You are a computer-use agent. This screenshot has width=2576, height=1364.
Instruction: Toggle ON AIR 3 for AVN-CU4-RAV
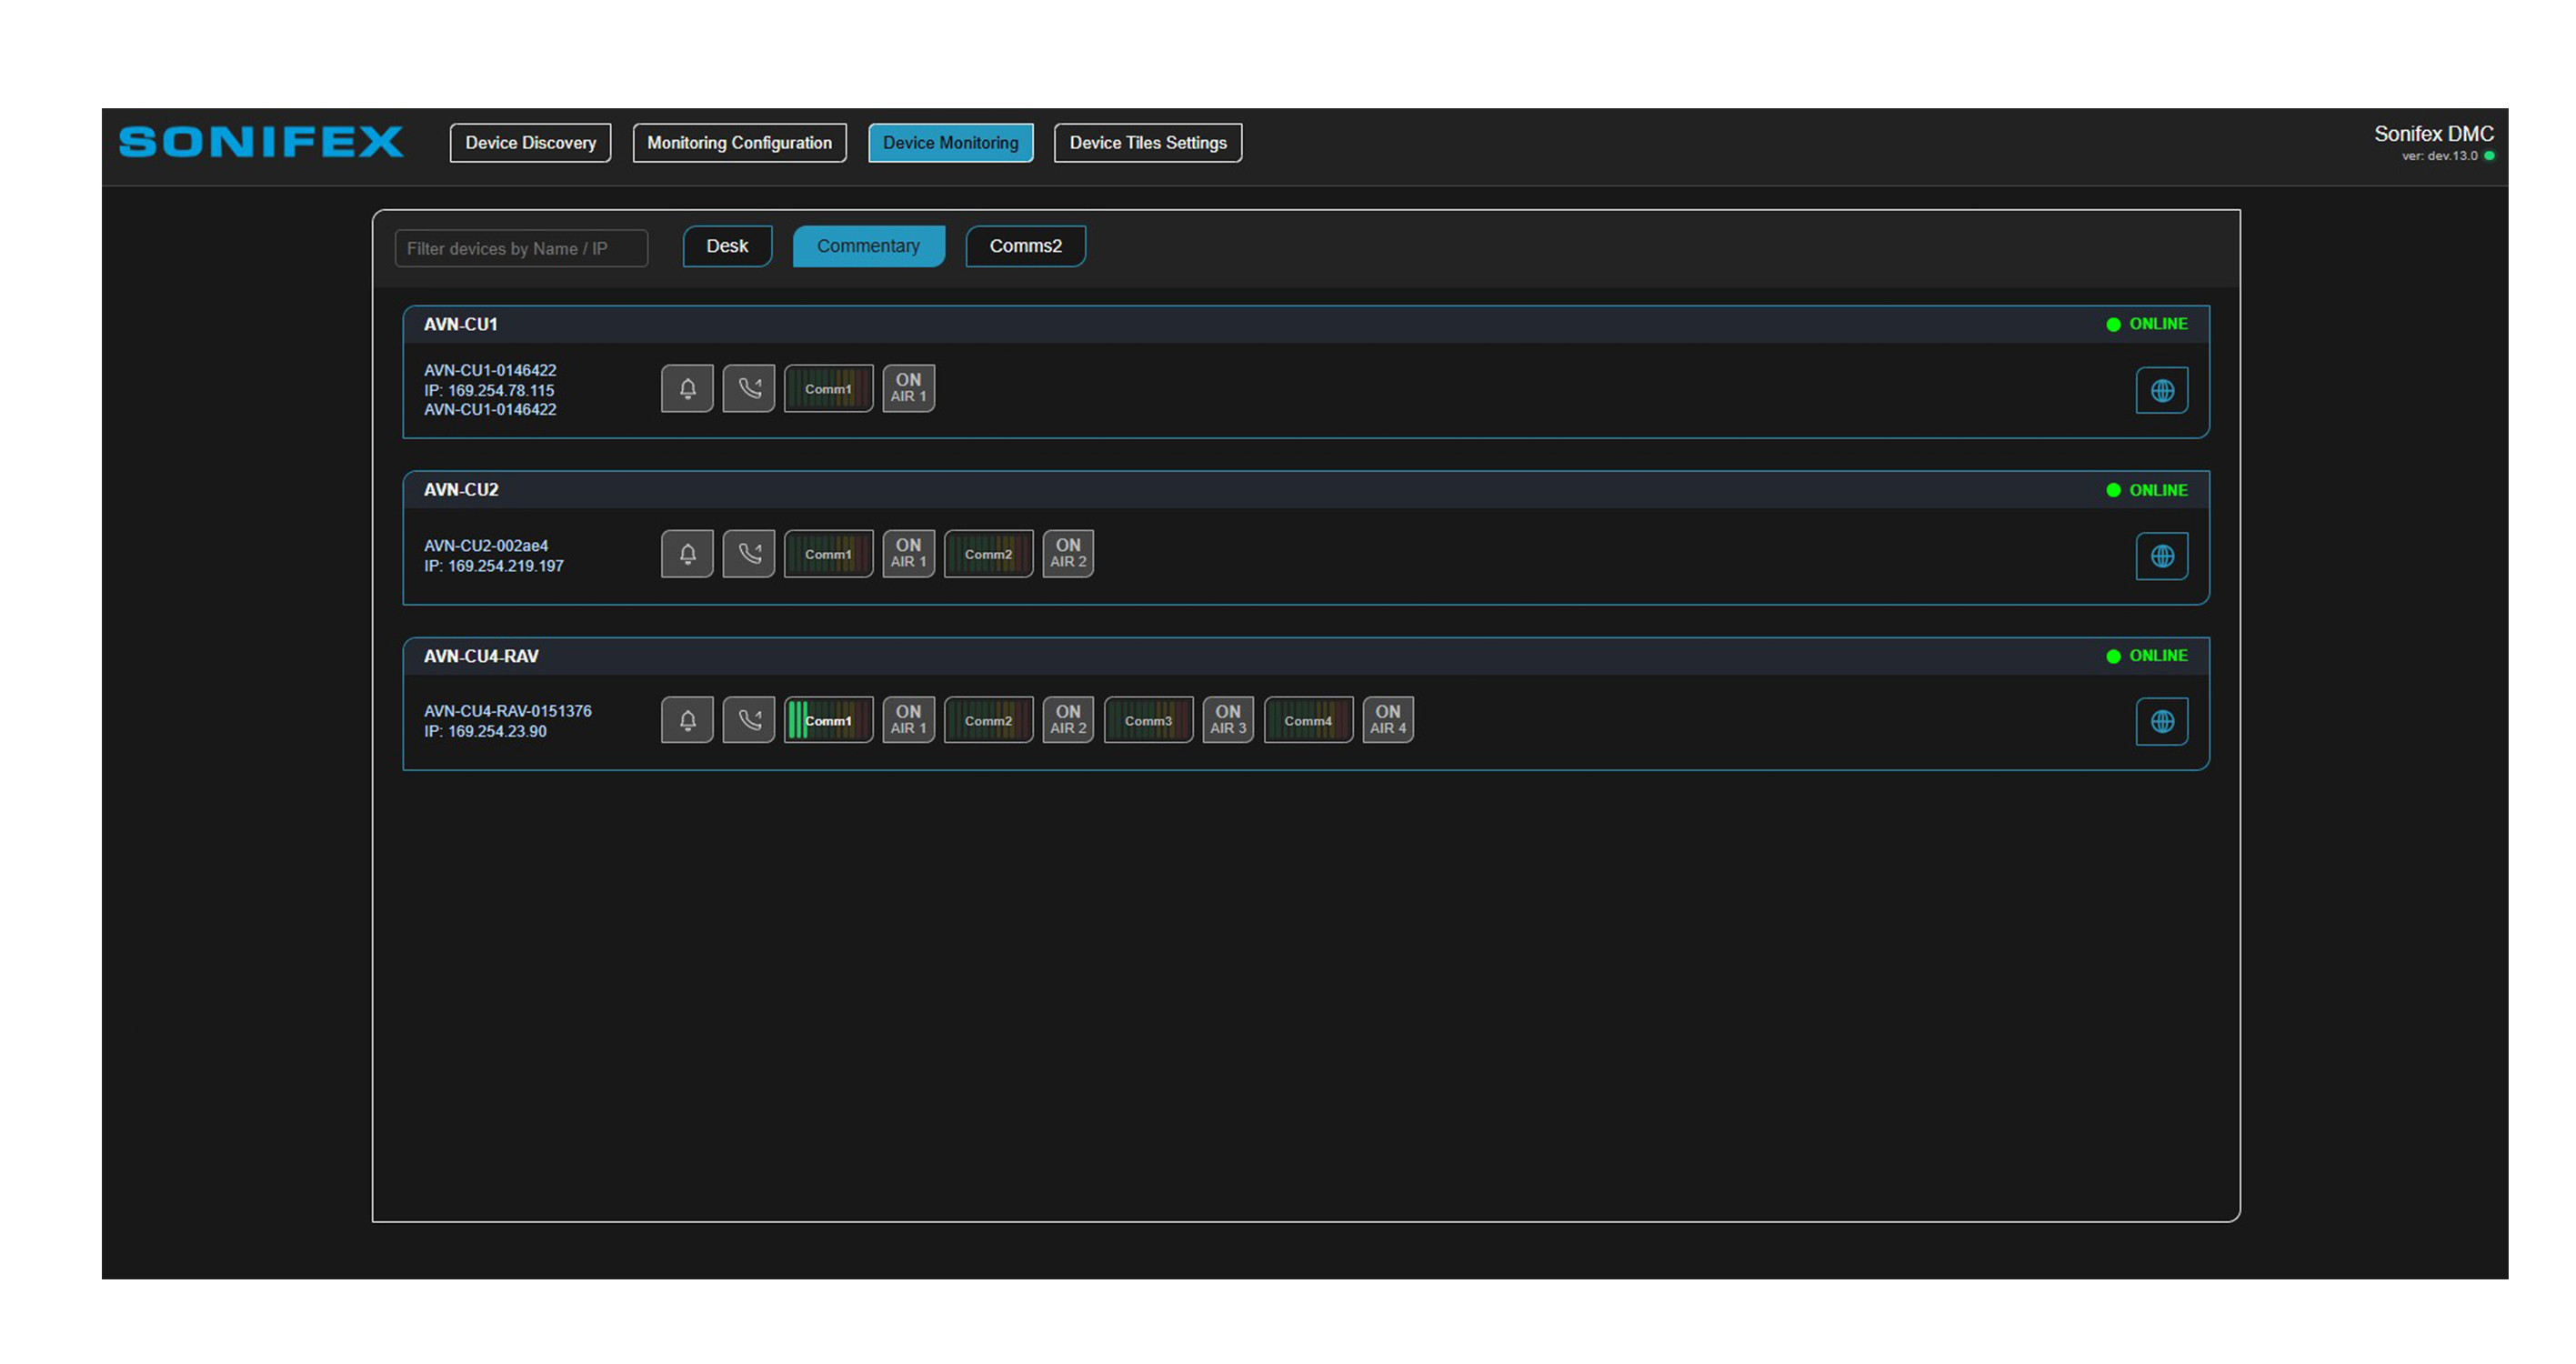point(1228,720)
